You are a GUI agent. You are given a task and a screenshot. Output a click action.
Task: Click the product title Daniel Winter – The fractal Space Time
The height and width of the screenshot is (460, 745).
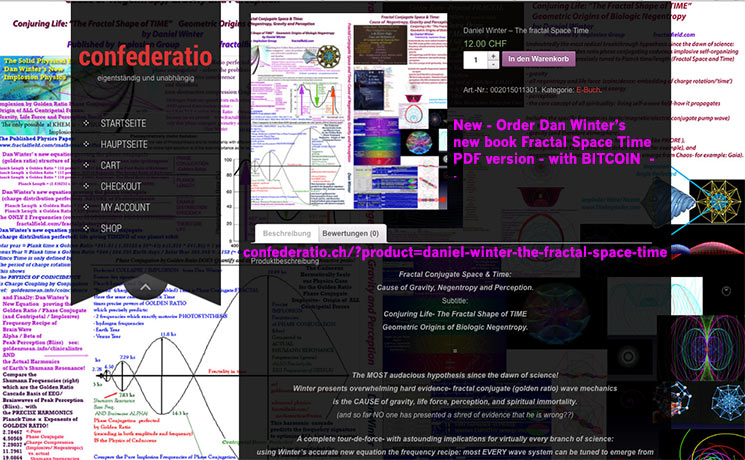pos(526,30)
